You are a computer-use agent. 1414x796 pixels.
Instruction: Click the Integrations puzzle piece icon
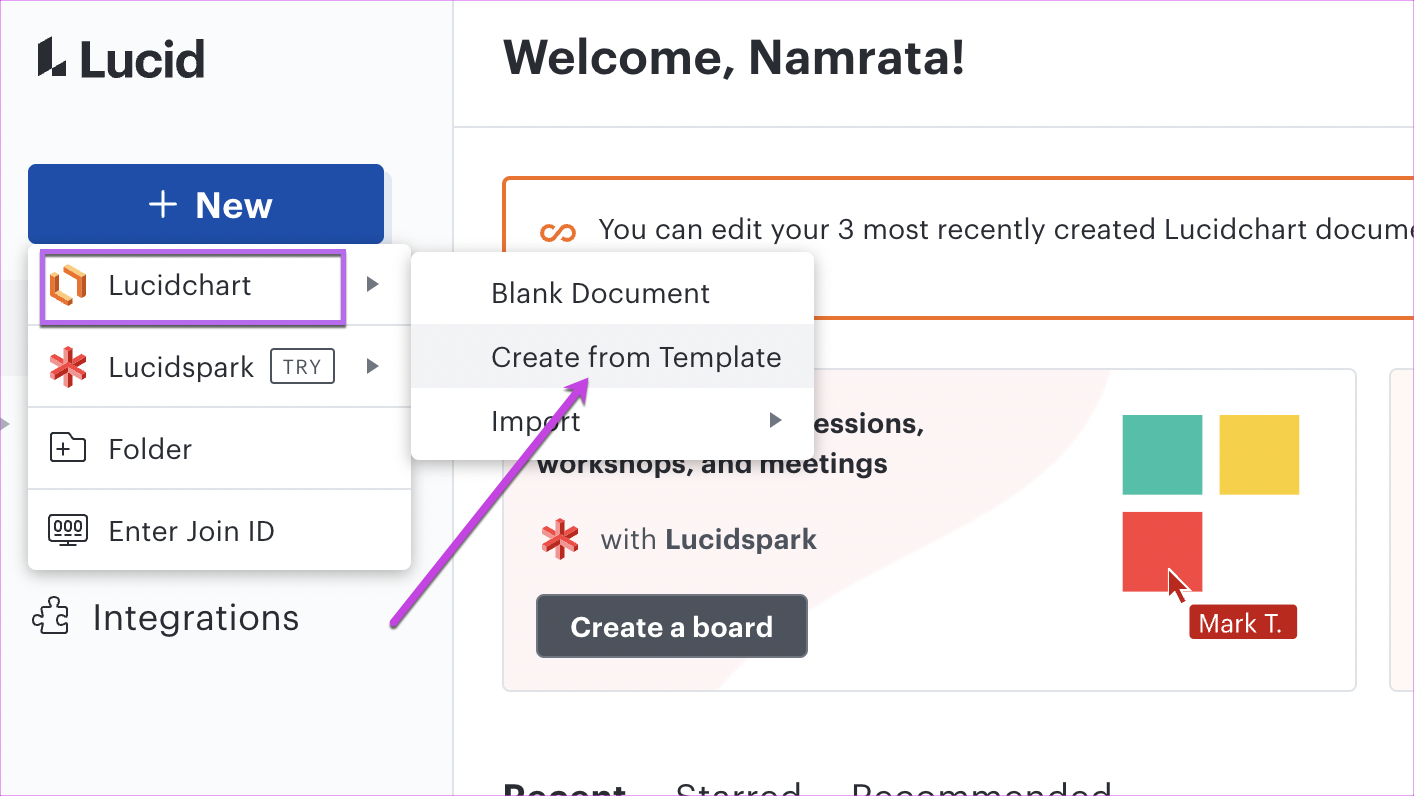[x=51, y=617]
